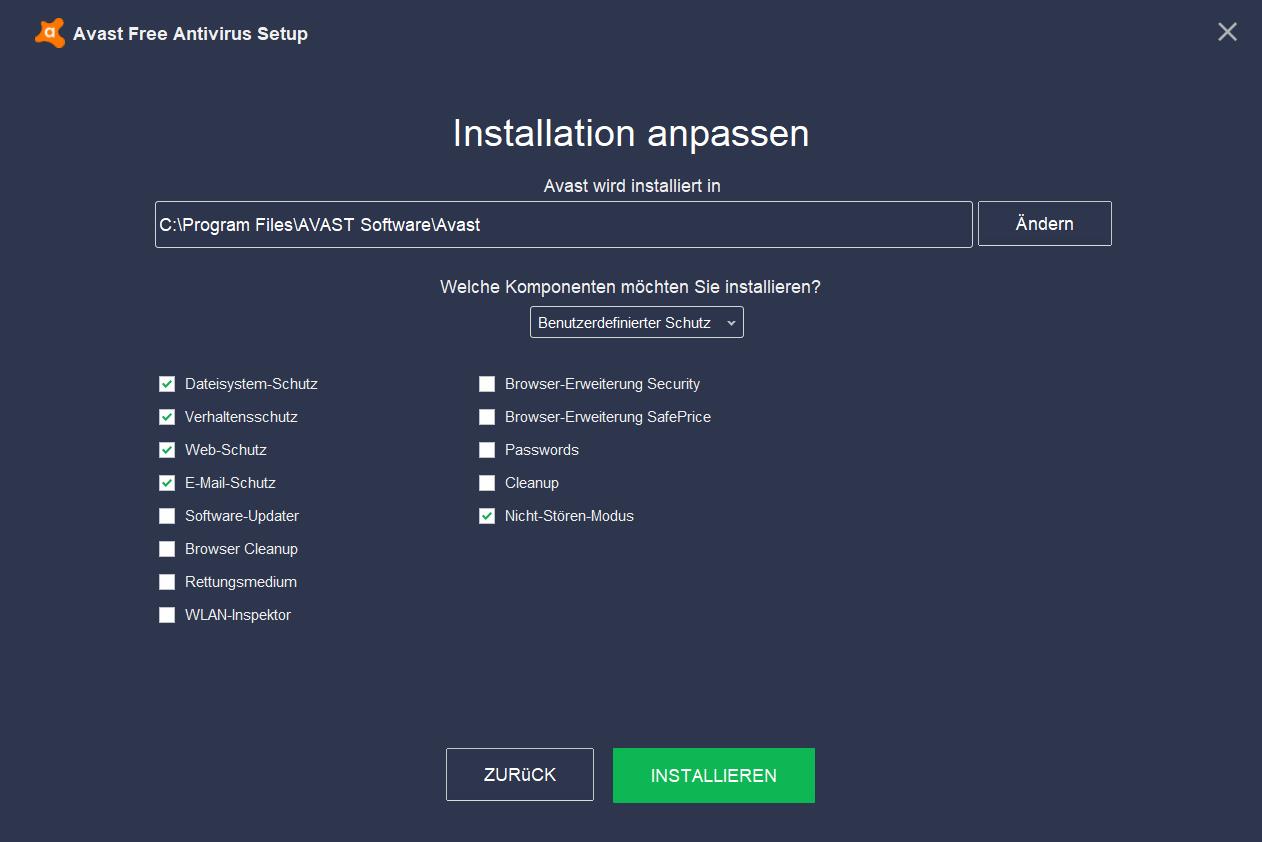The width and height of the screenshot is (1262, 842).
Task: Click the Ändern button
Action: [1045, 224]
